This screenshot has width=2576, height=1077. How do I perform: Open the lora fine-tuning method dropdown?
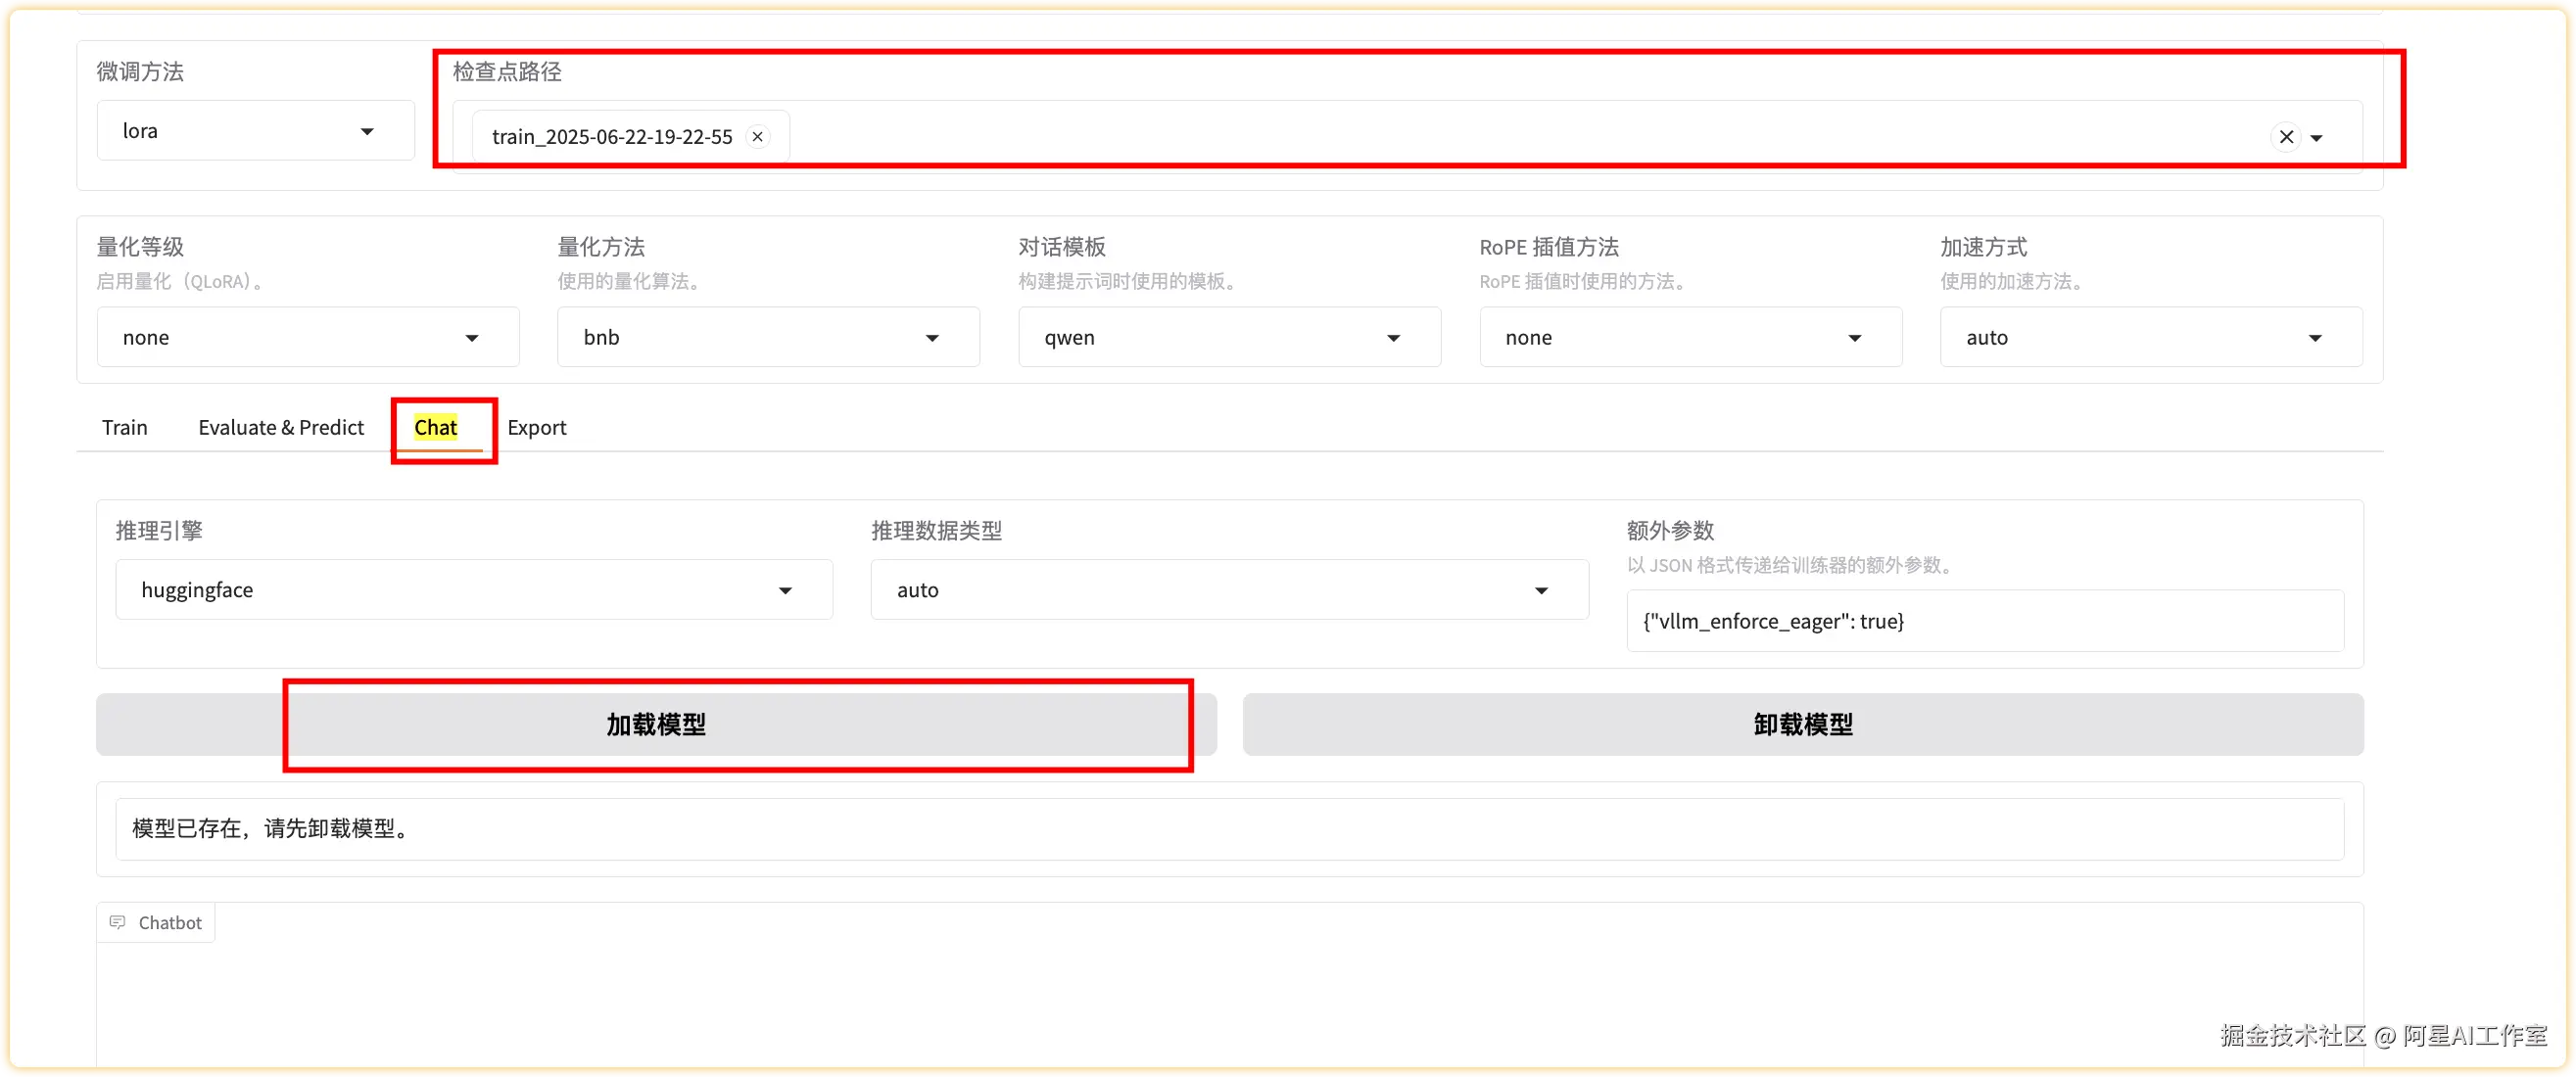click(256, 131)
